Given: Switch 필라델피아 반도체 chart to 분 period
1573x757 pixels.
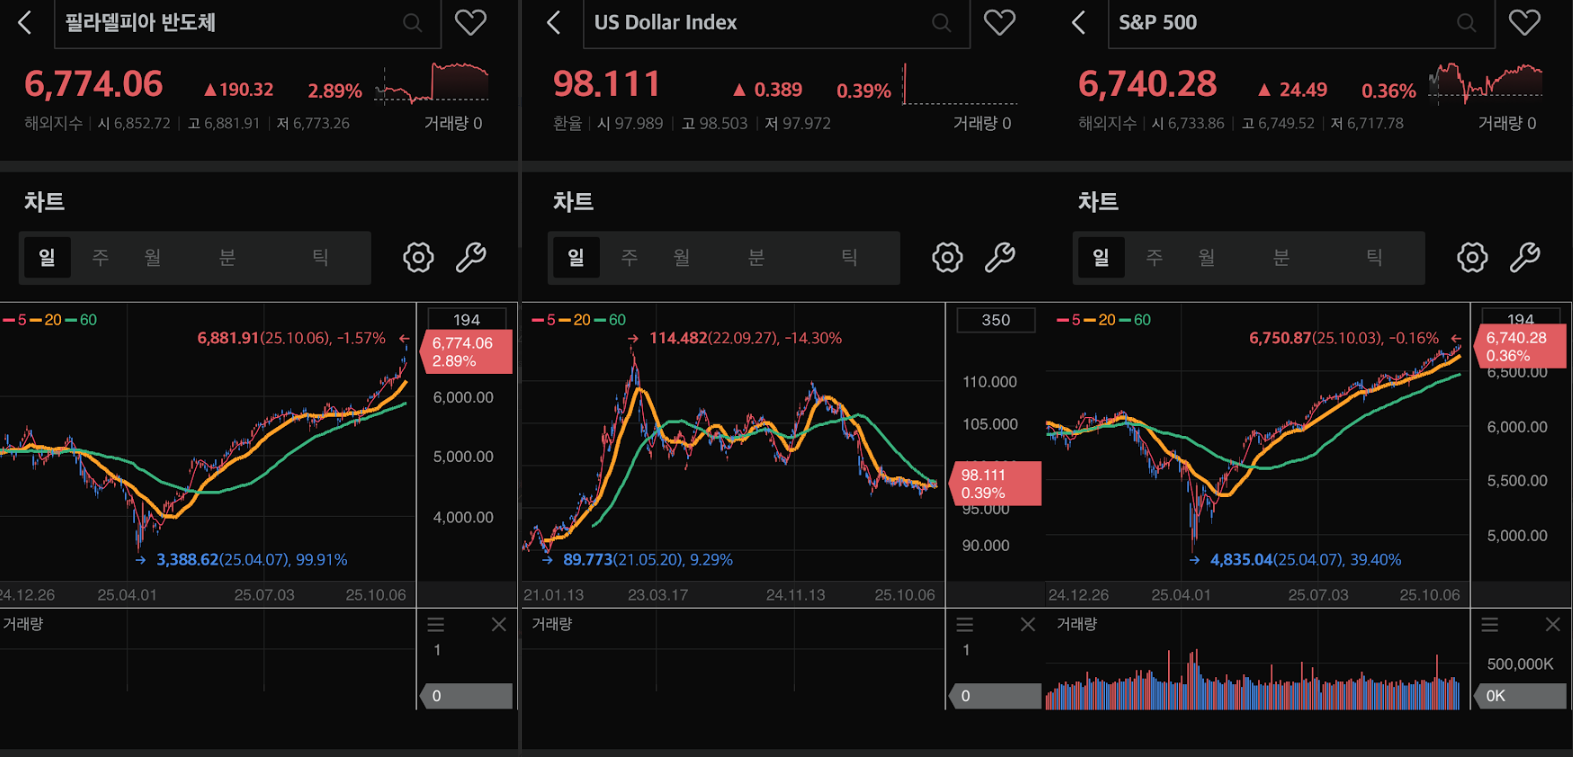Looking at the screenshot, I should click(227, 257).
